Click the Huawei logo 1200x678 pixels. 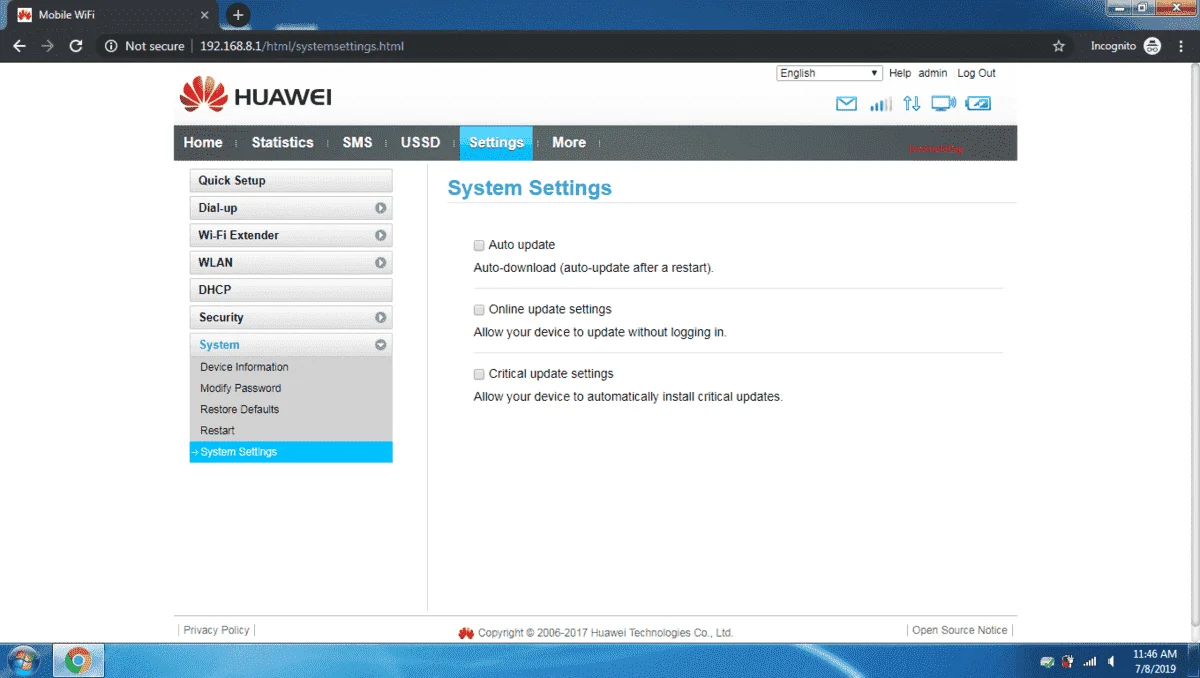256,96
